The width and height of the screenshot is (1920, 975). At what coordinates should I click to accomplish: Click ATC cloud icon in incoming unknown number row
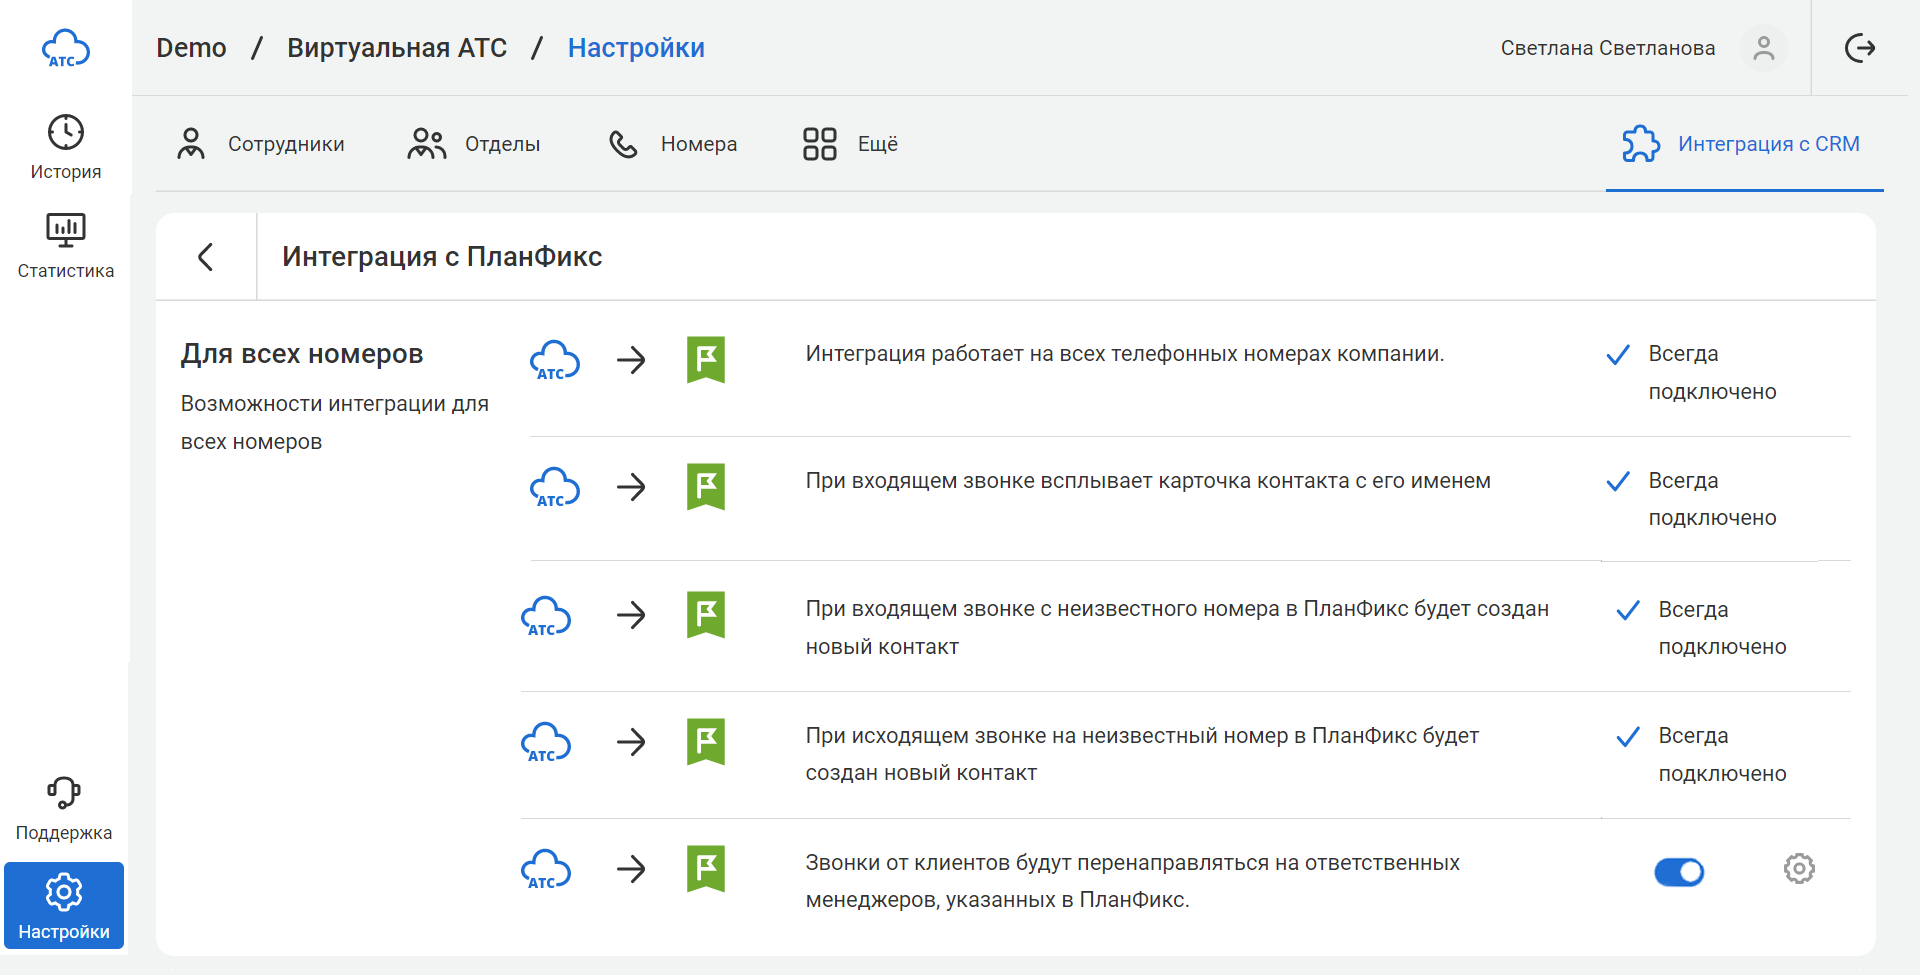[x=546, y=615]
